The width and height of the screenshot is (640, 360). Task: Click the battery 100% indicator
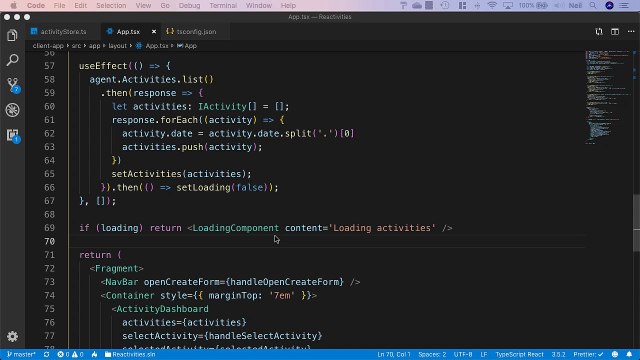coord(533,5)
